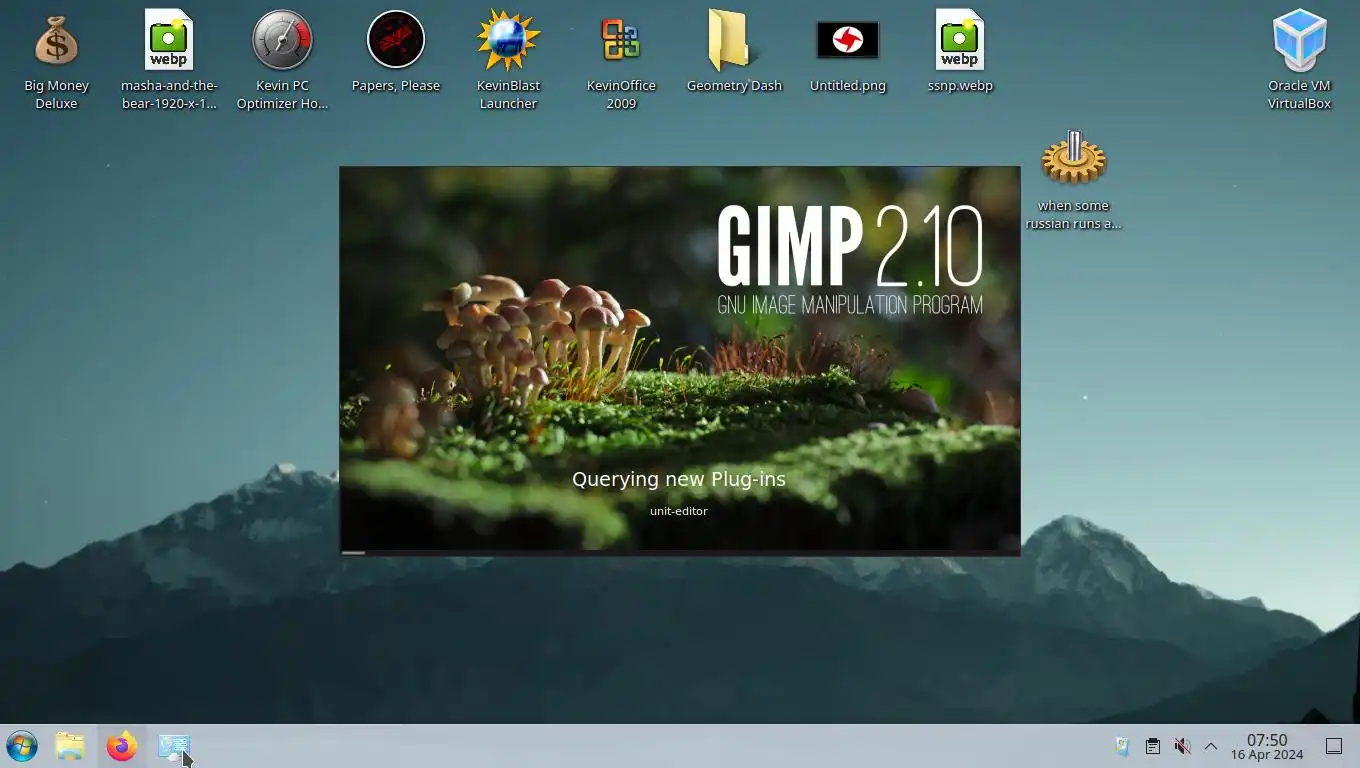Click the show desktop button in taskbar corner
The height and width of the screenshot is (768, 1360).
pos(1334,746)
